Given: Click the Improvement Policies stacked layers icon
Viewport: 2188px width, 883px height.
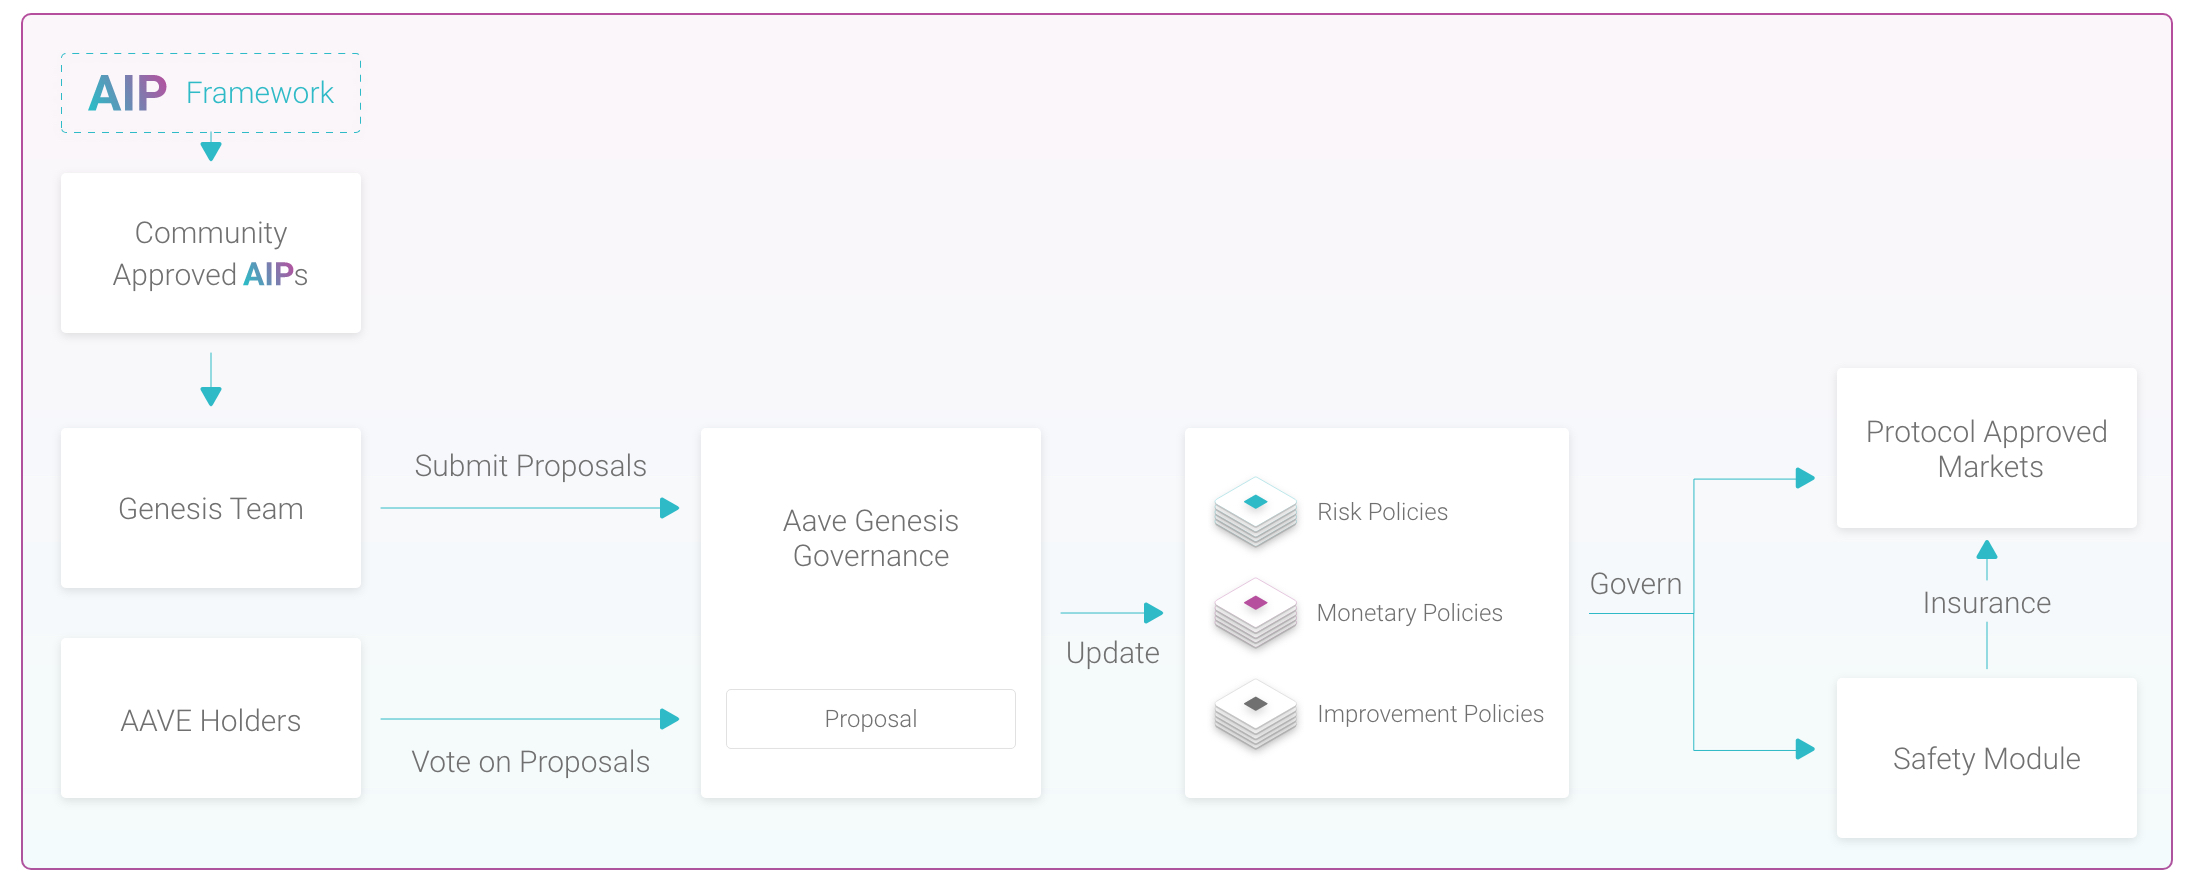Looking at the screenshot, I should 1255,714.
